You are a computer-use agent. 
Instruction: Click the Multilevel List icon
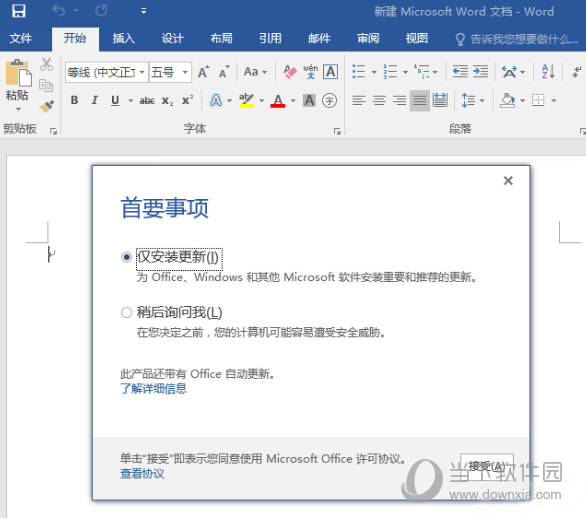(x=422, y=71)
